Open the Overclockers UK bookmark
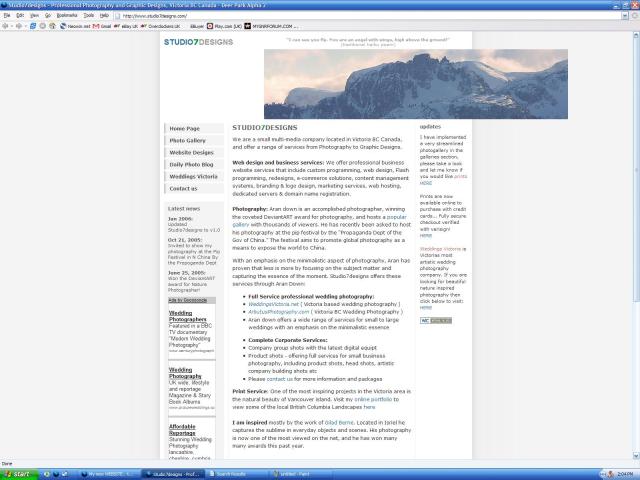The image size is (640, 480). [160, 26]
